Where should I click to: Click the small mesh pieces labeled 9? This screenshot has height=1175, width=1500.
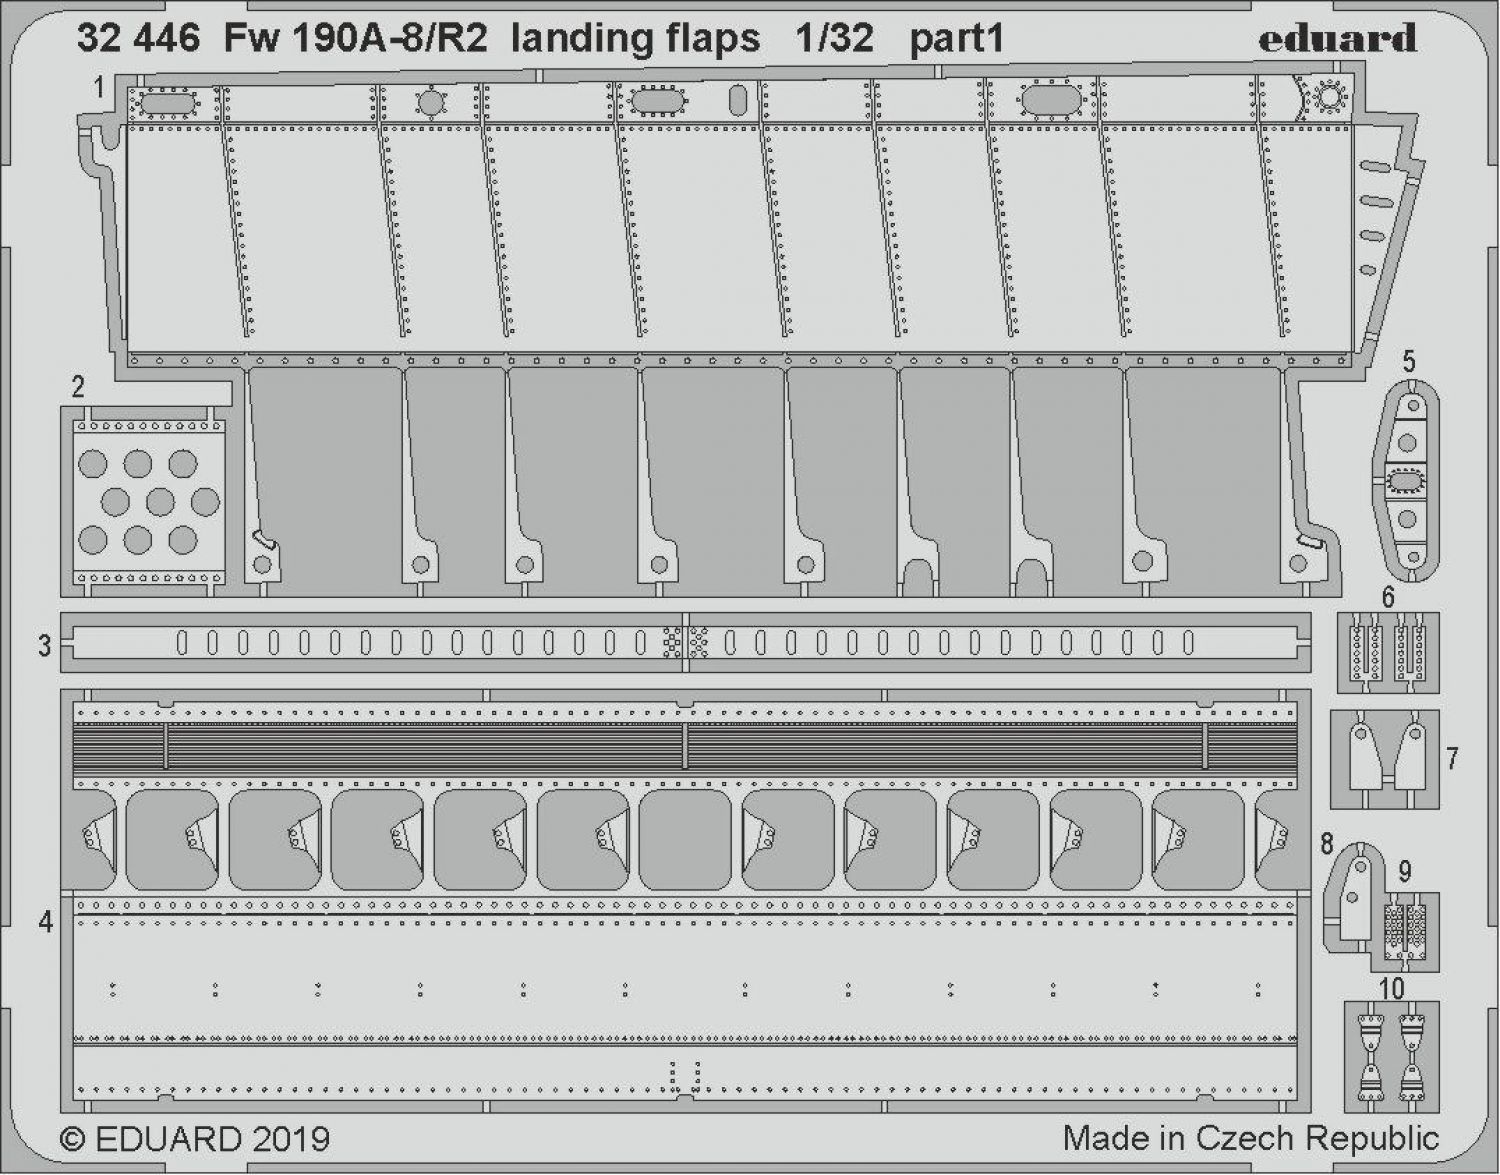1405,930
